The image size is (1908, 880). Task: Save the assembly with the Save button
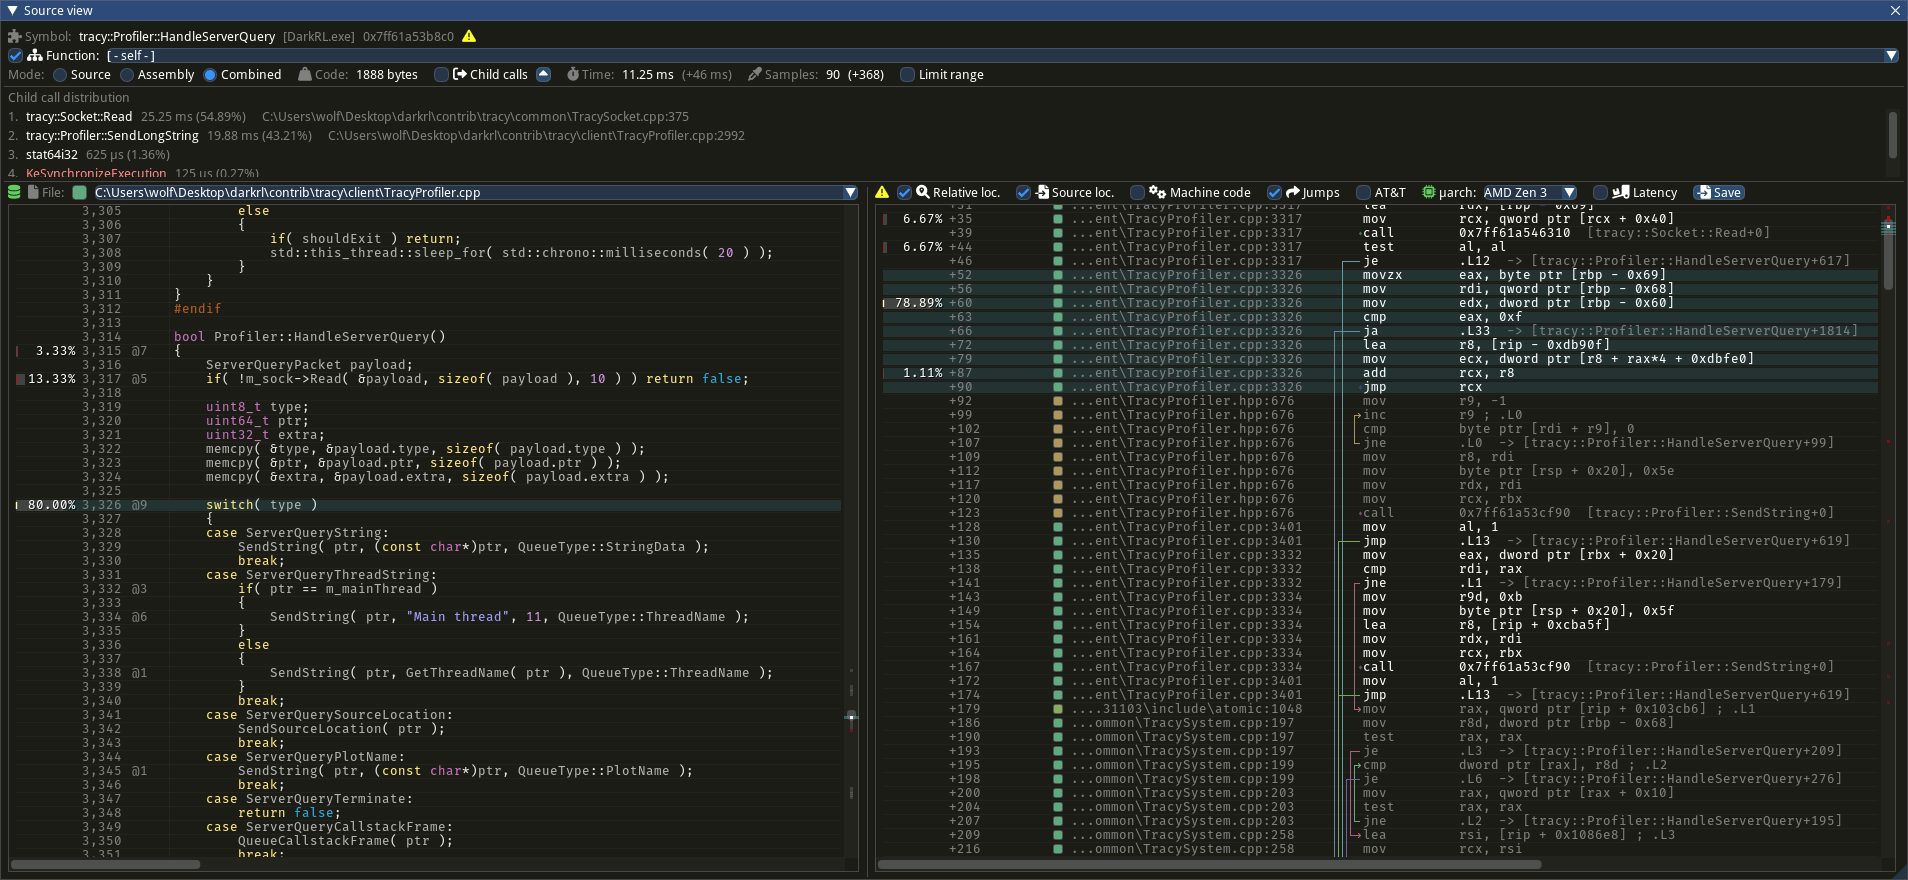(x=1718, y=192)
